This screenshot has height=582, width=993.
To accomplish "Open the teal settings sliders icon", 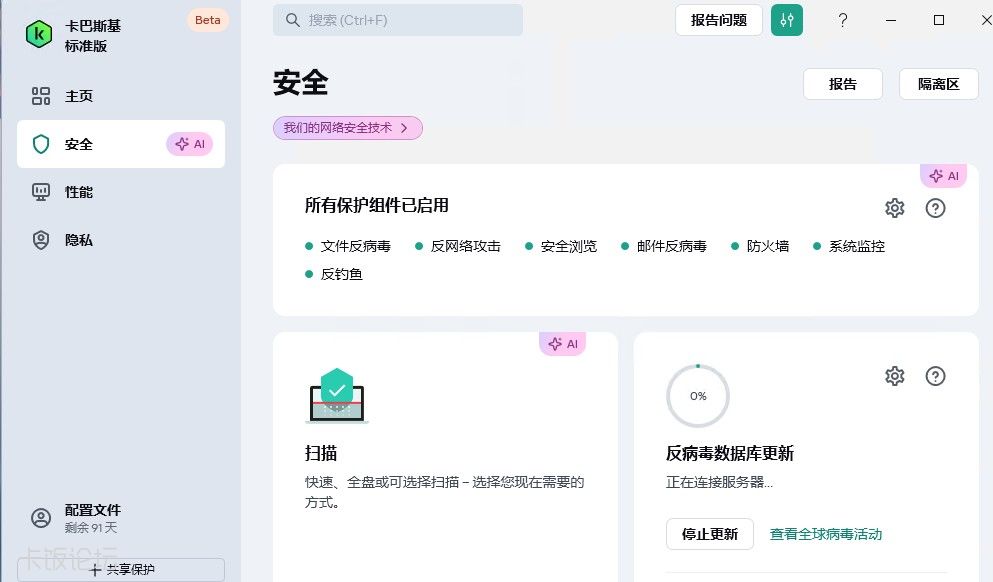I will click(x=787, y=20).
